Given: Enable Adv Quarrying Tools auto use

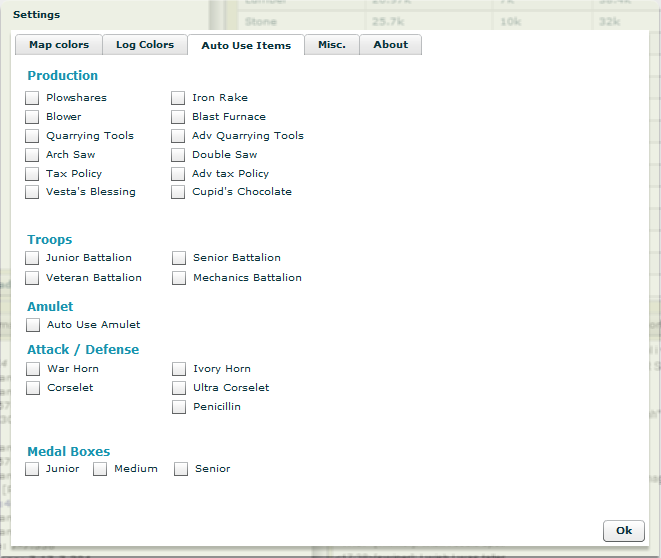Looking at the screenshot, I should pyautogui.click(x=178, y=136).
